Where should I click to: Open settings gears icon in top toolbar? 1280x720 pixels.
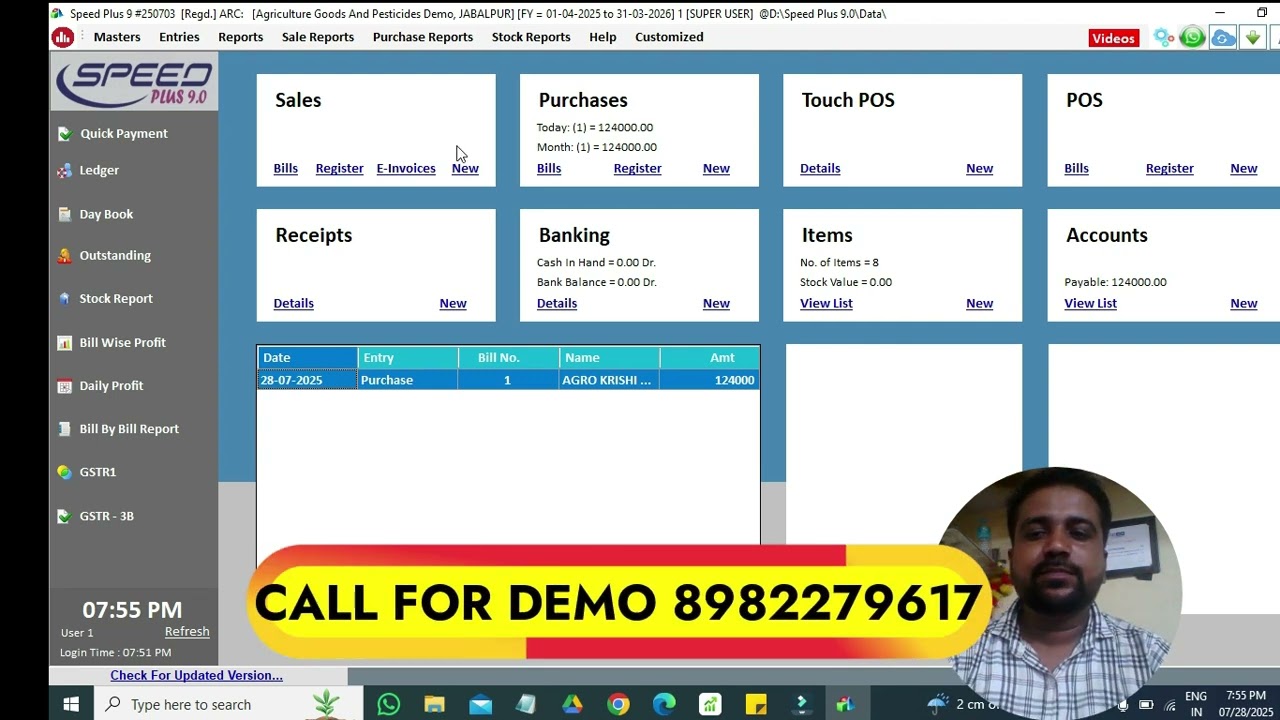1163,37
